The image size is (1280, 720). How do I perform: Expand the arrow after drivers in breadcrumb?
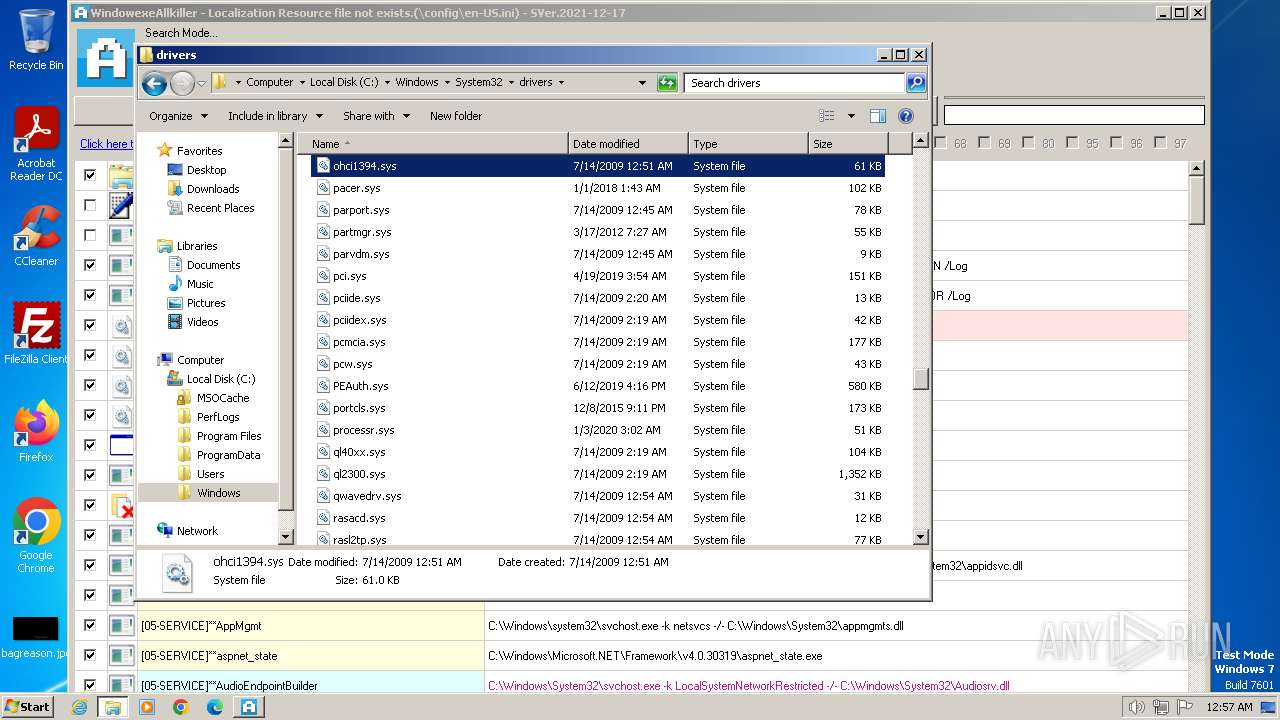pos(561,83)
